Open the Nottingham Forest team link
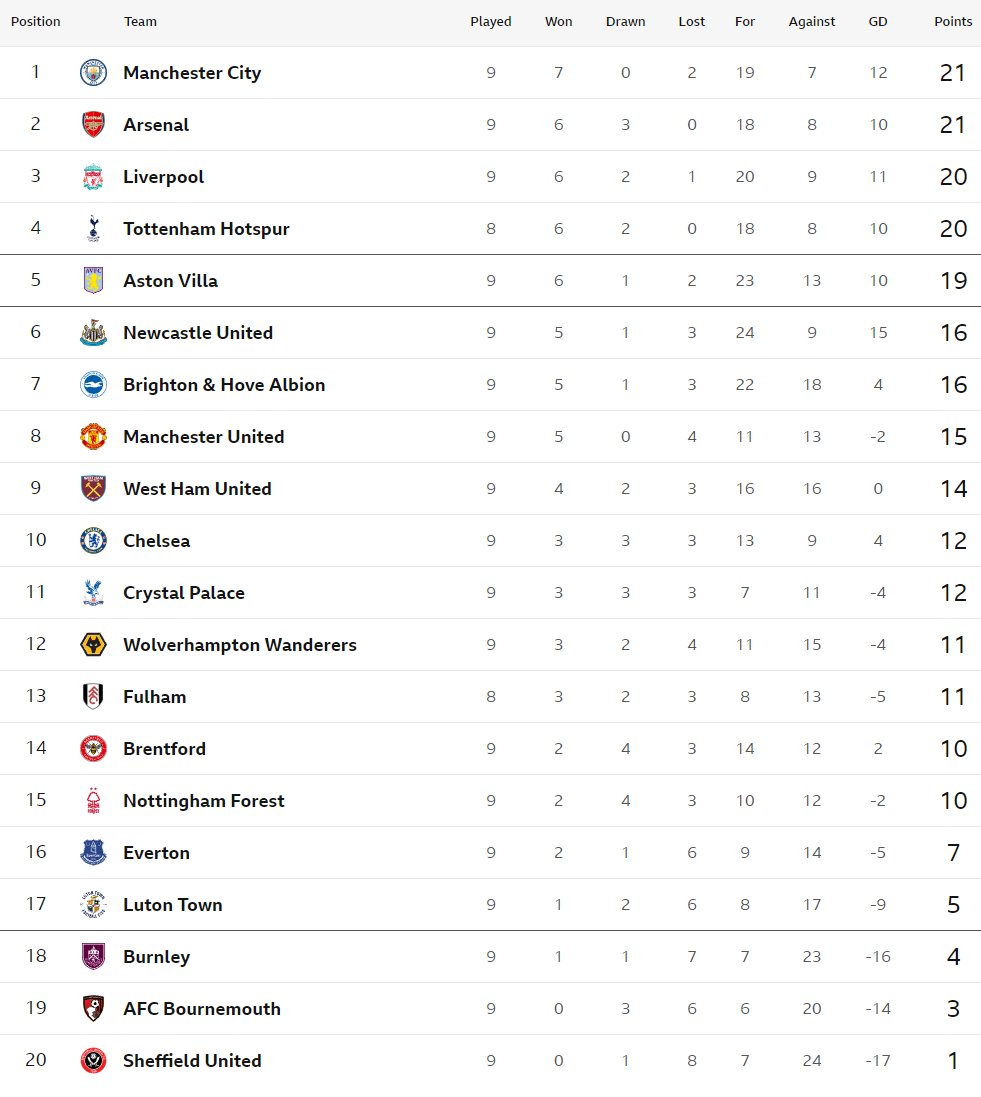The width and height of the screenshot is (981, 1097). (204, 801)
